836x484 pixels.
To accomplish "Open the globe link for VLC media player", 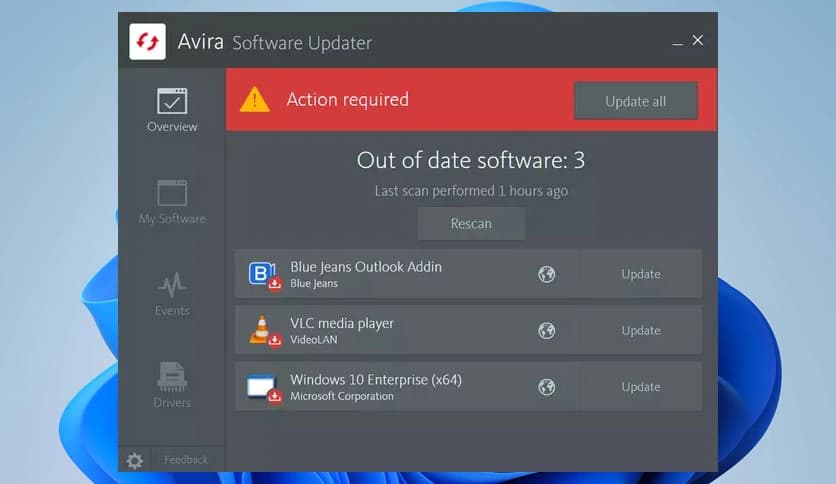I will [x=546, y=330].
